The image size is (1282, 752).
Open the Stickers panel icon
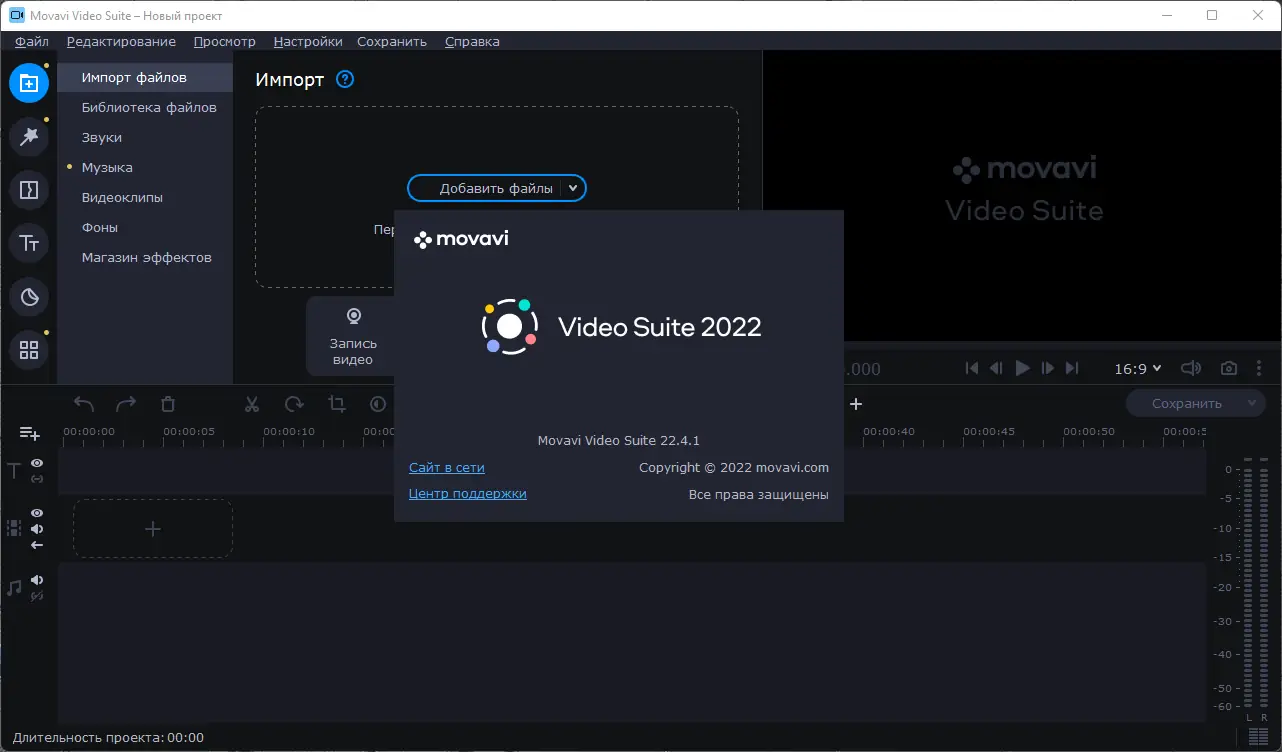[29, 296]
